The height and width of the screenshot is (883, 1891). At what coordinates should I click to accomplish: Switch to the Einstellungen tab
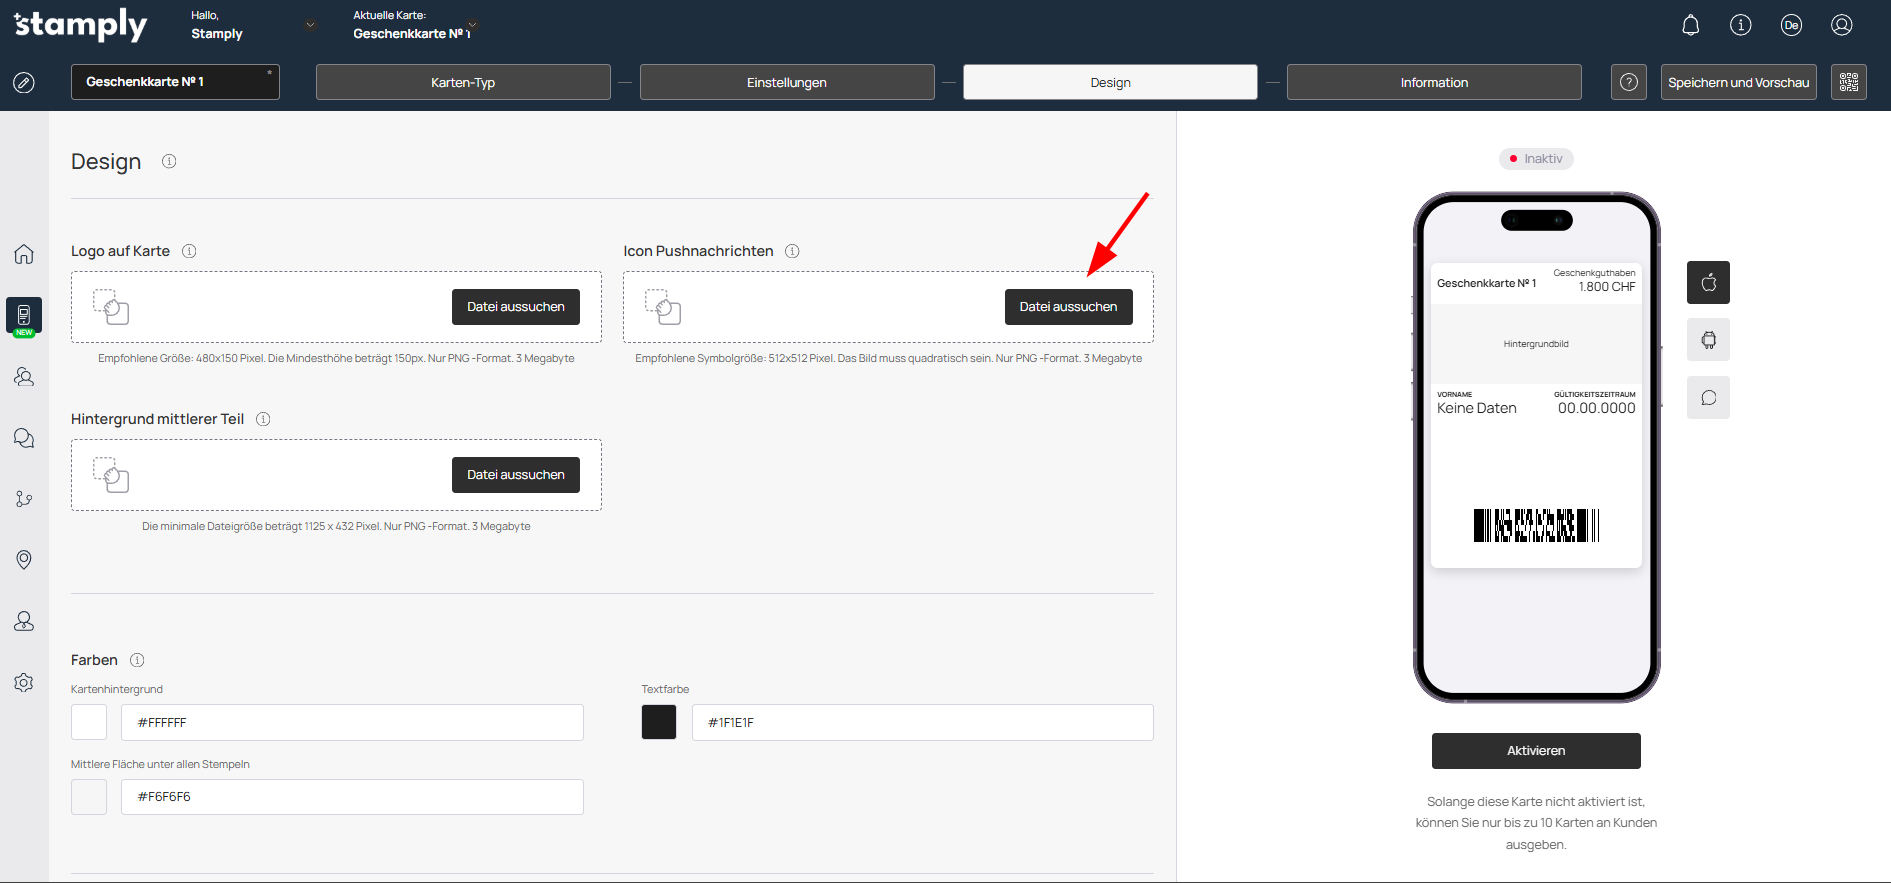pyautogui.click(x=786, y=82)
